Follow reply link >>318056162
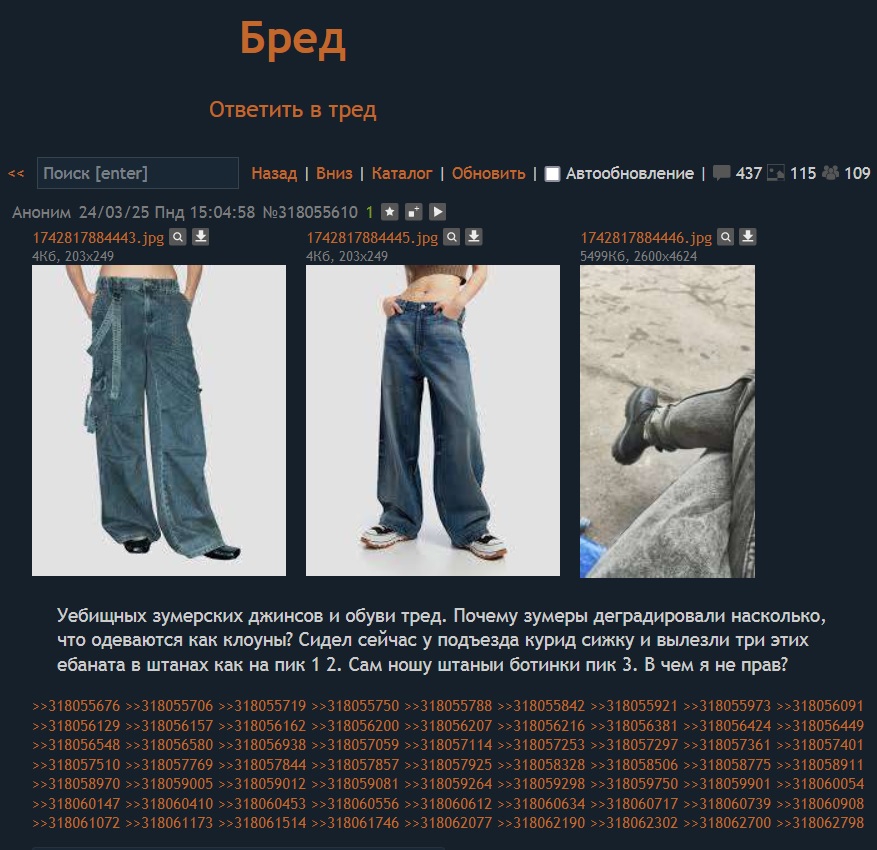The width and height of the screenshot is (877, 850). point(262,726)
